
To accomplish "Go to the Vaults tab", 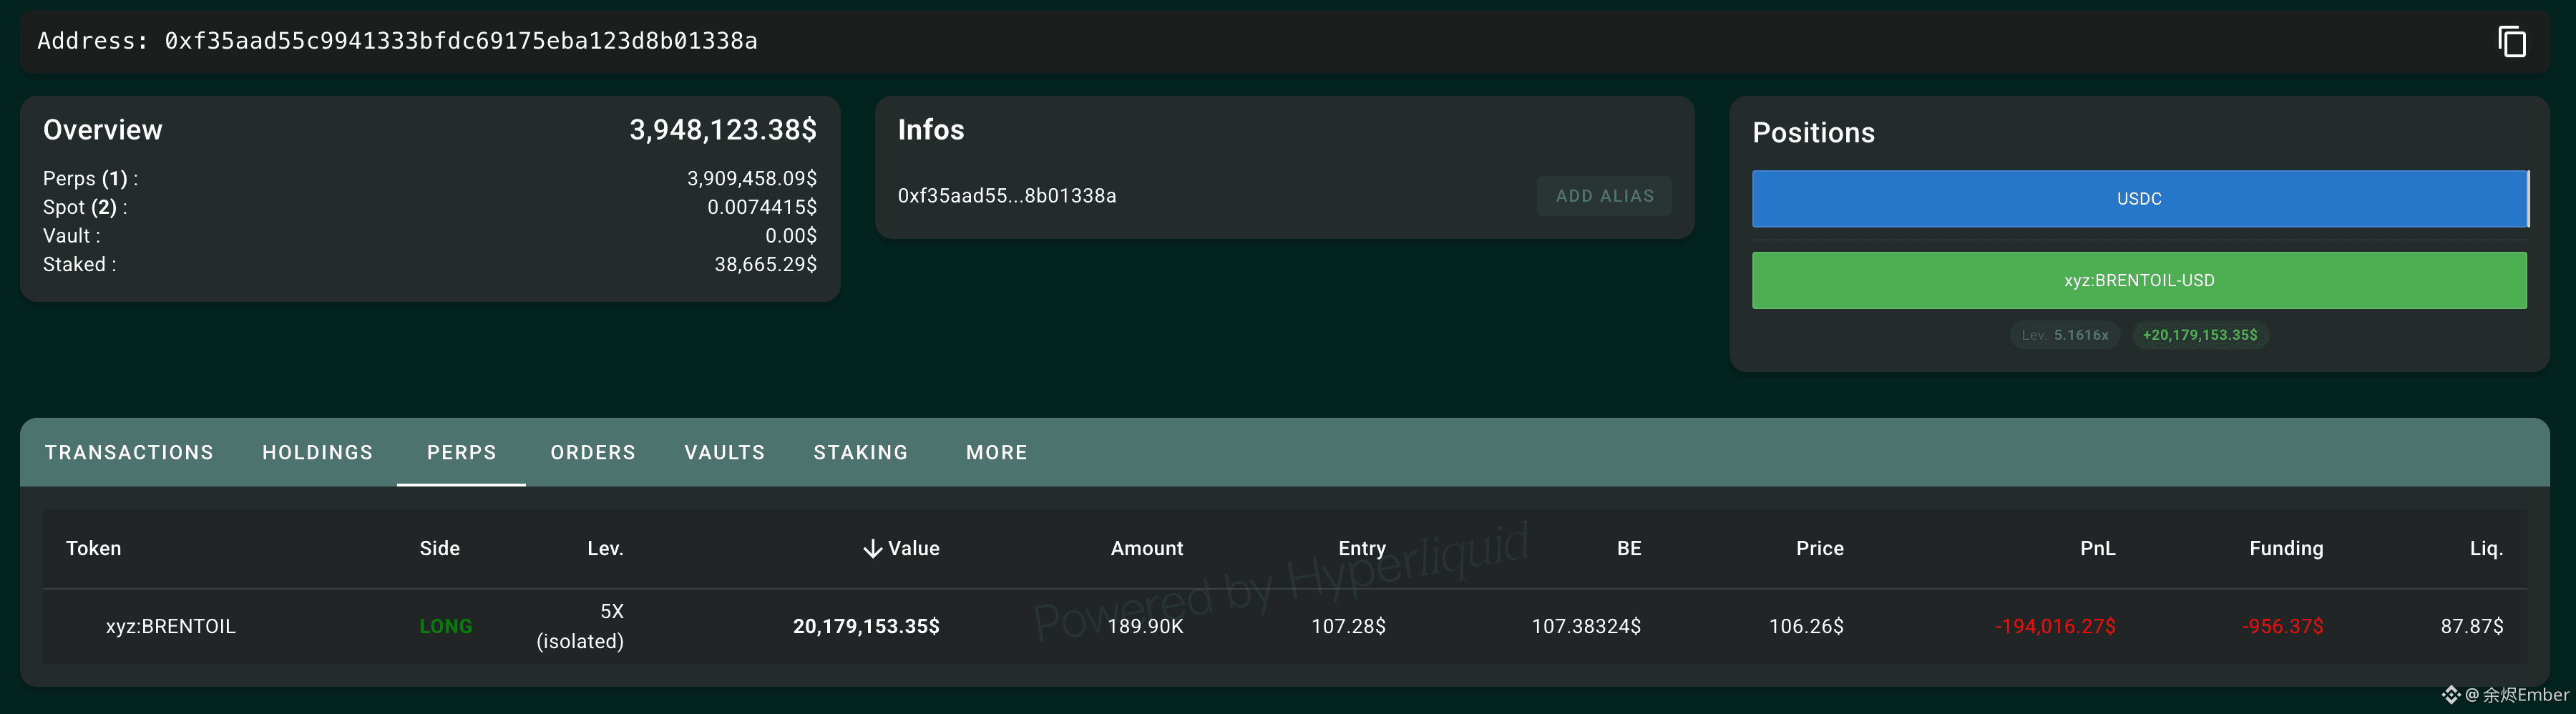I will [x=724, y=453].
